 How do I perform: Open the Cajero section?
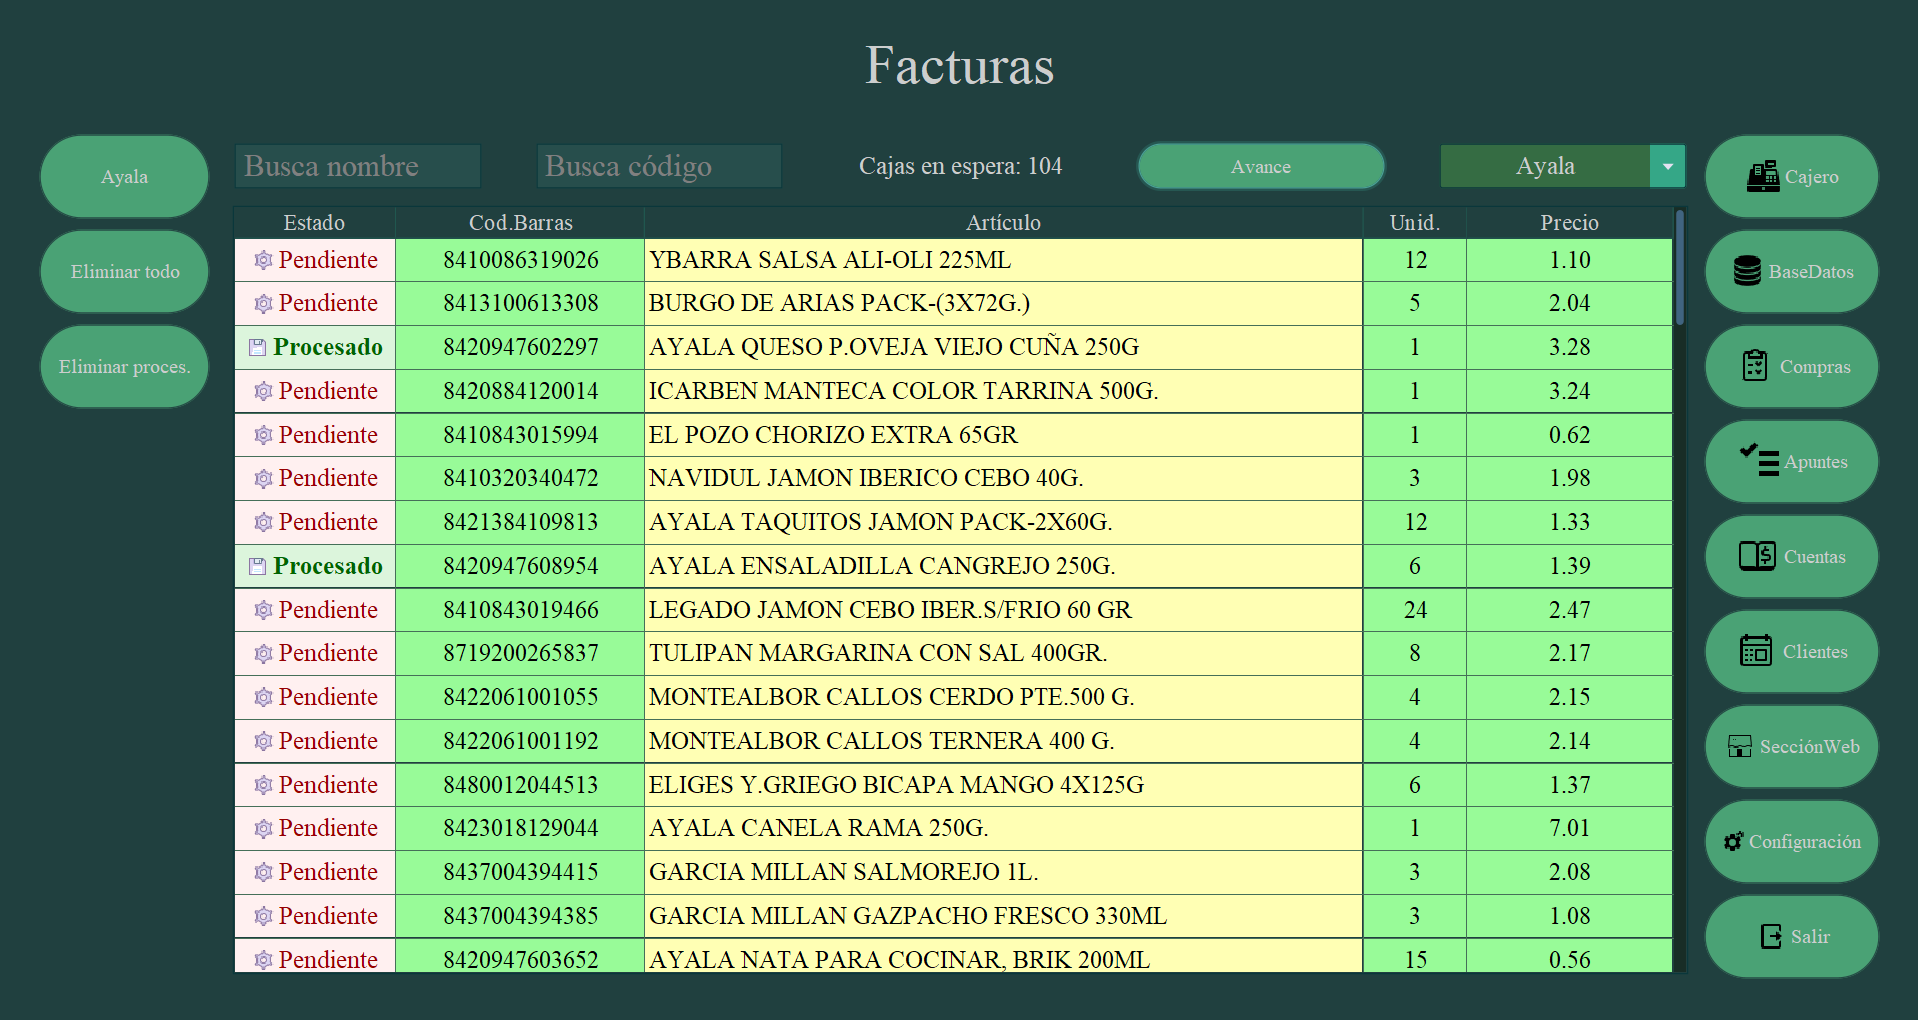coord(1791,177)
